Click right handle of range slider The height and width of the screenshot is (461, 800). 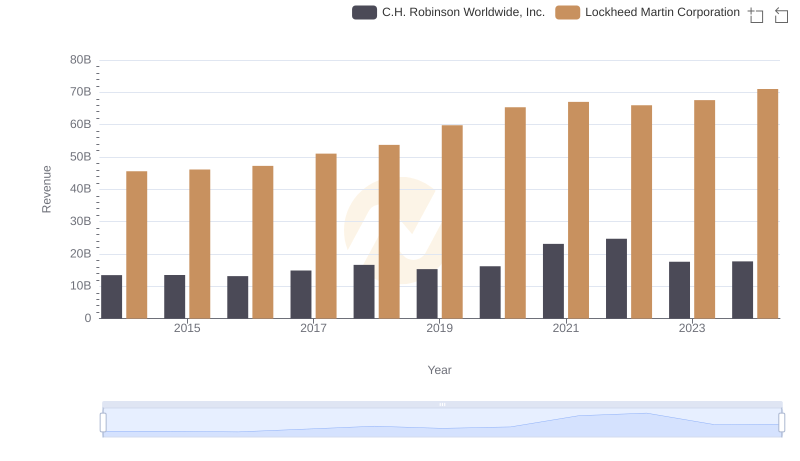[782, 423]
